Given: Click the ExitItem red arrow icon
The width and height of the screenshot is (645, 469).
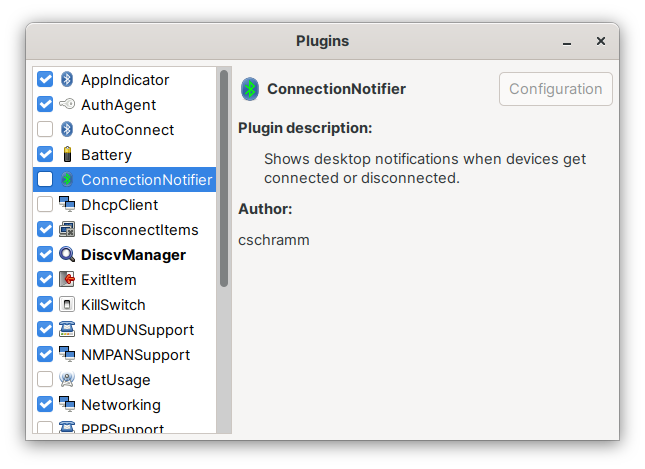Looking at the screenshot, I should [67, 279].
